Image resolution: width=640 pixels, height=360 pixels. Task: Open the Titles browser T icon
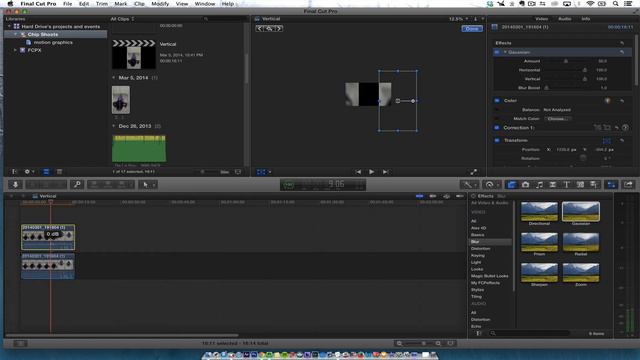(567, 185)
